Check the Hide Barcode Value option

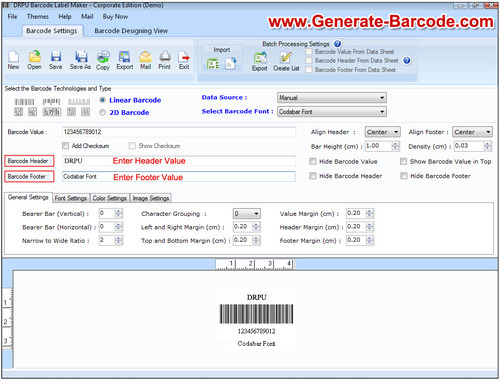coord(313,161)
